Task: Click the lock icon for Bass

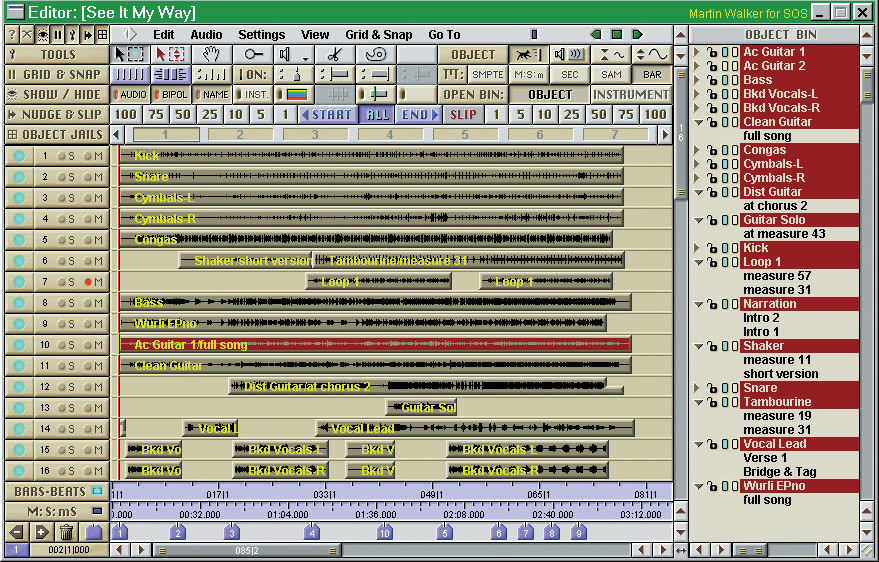Action: [x=711, y=80]
